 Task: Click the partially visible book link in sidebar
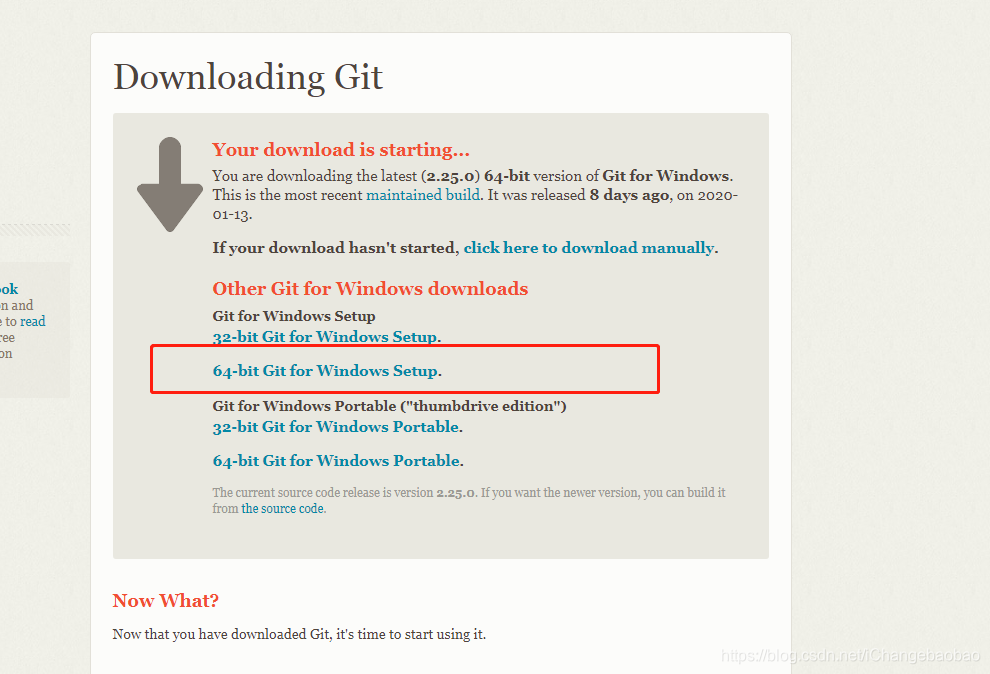(x=9, y=289)
